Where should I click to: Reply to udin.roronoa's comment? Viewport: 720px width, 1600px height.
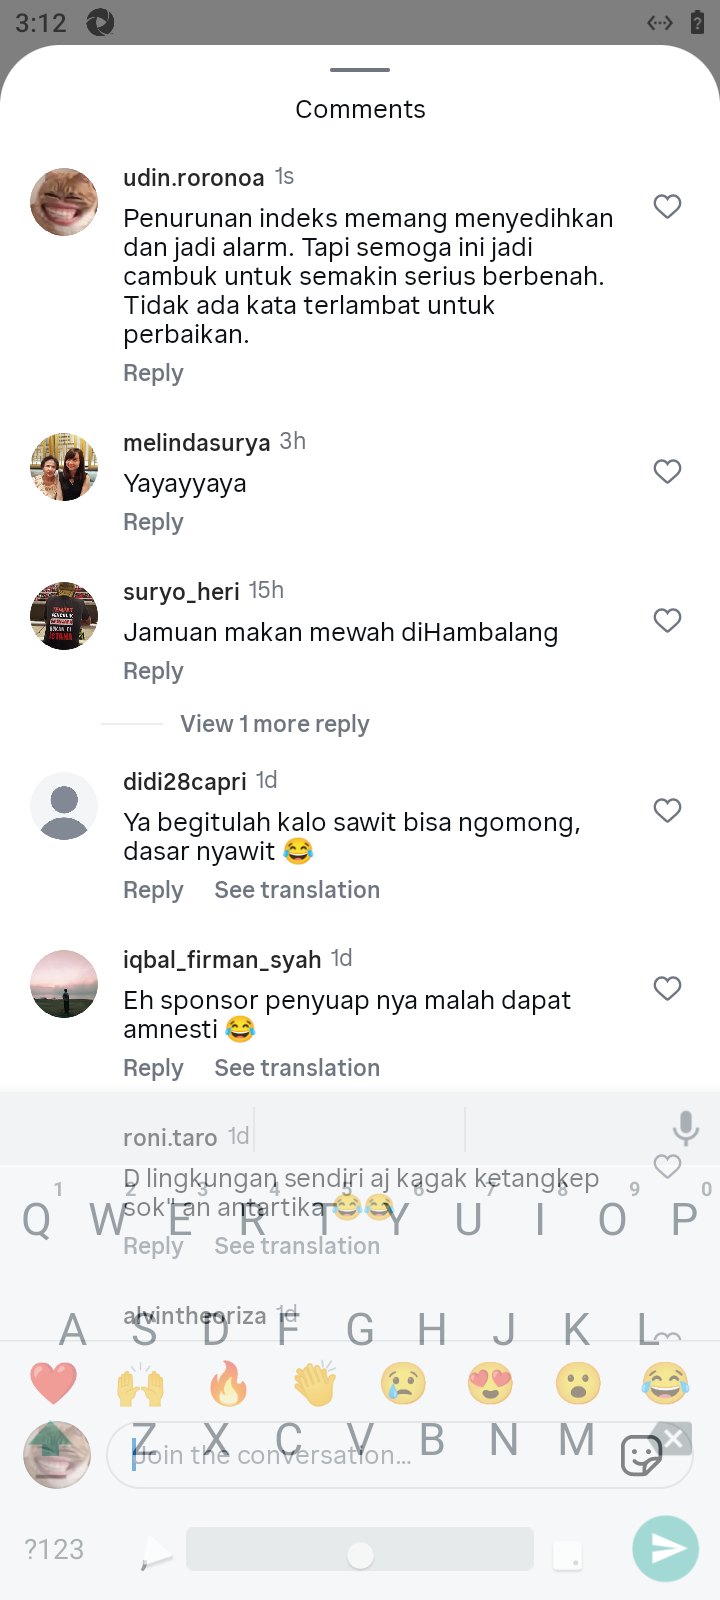pyautogui.click(x=153, y=373)
